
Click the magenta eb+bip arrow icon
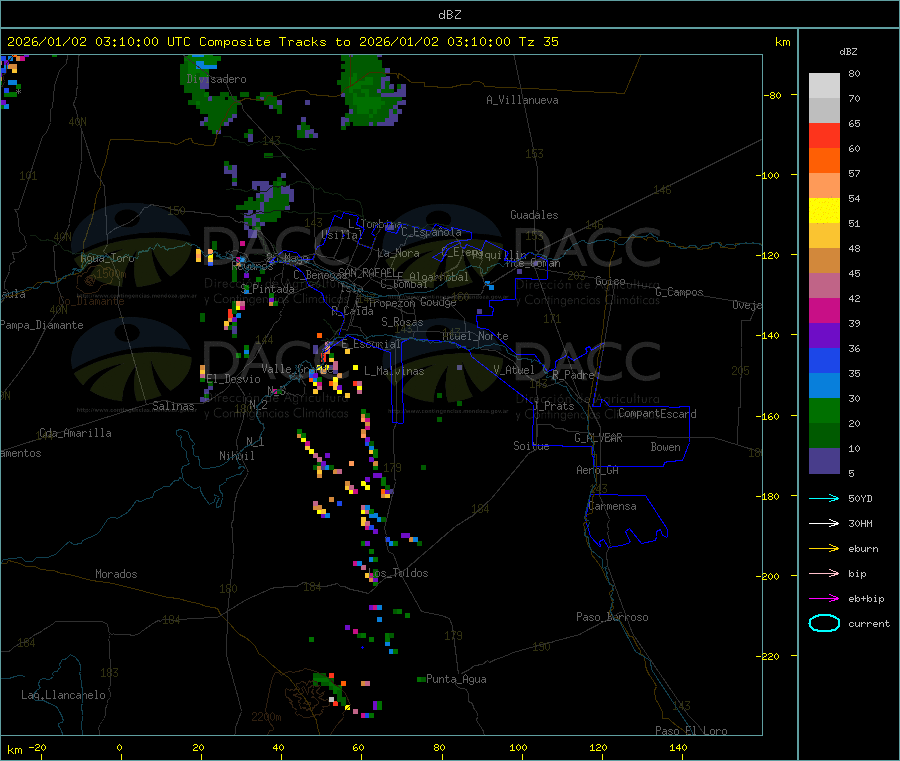click(824, 599)
